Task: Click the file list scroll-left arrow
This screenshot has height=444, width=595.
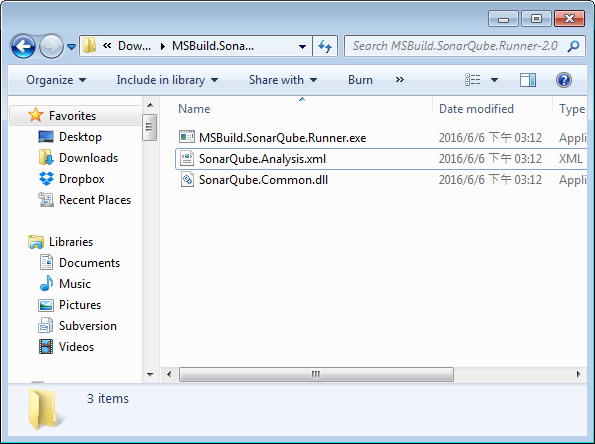Action: click(169, 375)
